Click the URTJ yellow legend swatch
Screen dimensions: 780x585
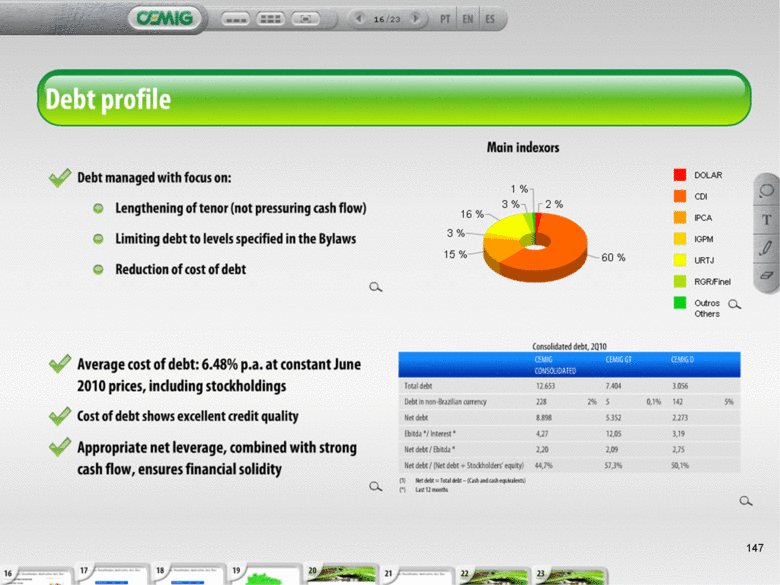pos(680,260)
